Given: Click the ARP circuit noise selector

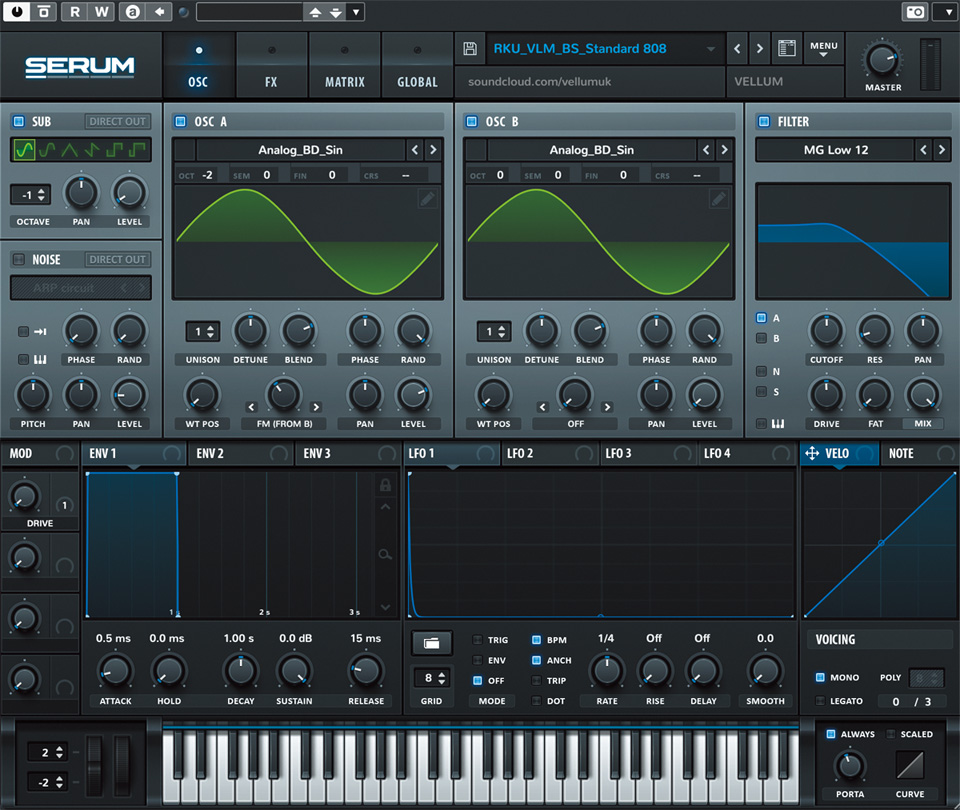Looking at the screenshot, I should tap(80, 288).
